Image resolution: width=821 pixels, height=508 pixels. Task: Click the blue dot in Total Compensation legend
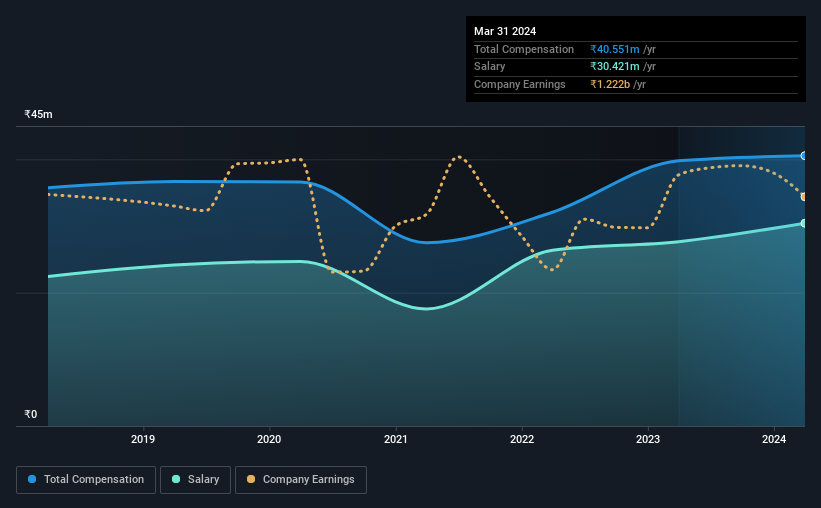coord(32,479)
